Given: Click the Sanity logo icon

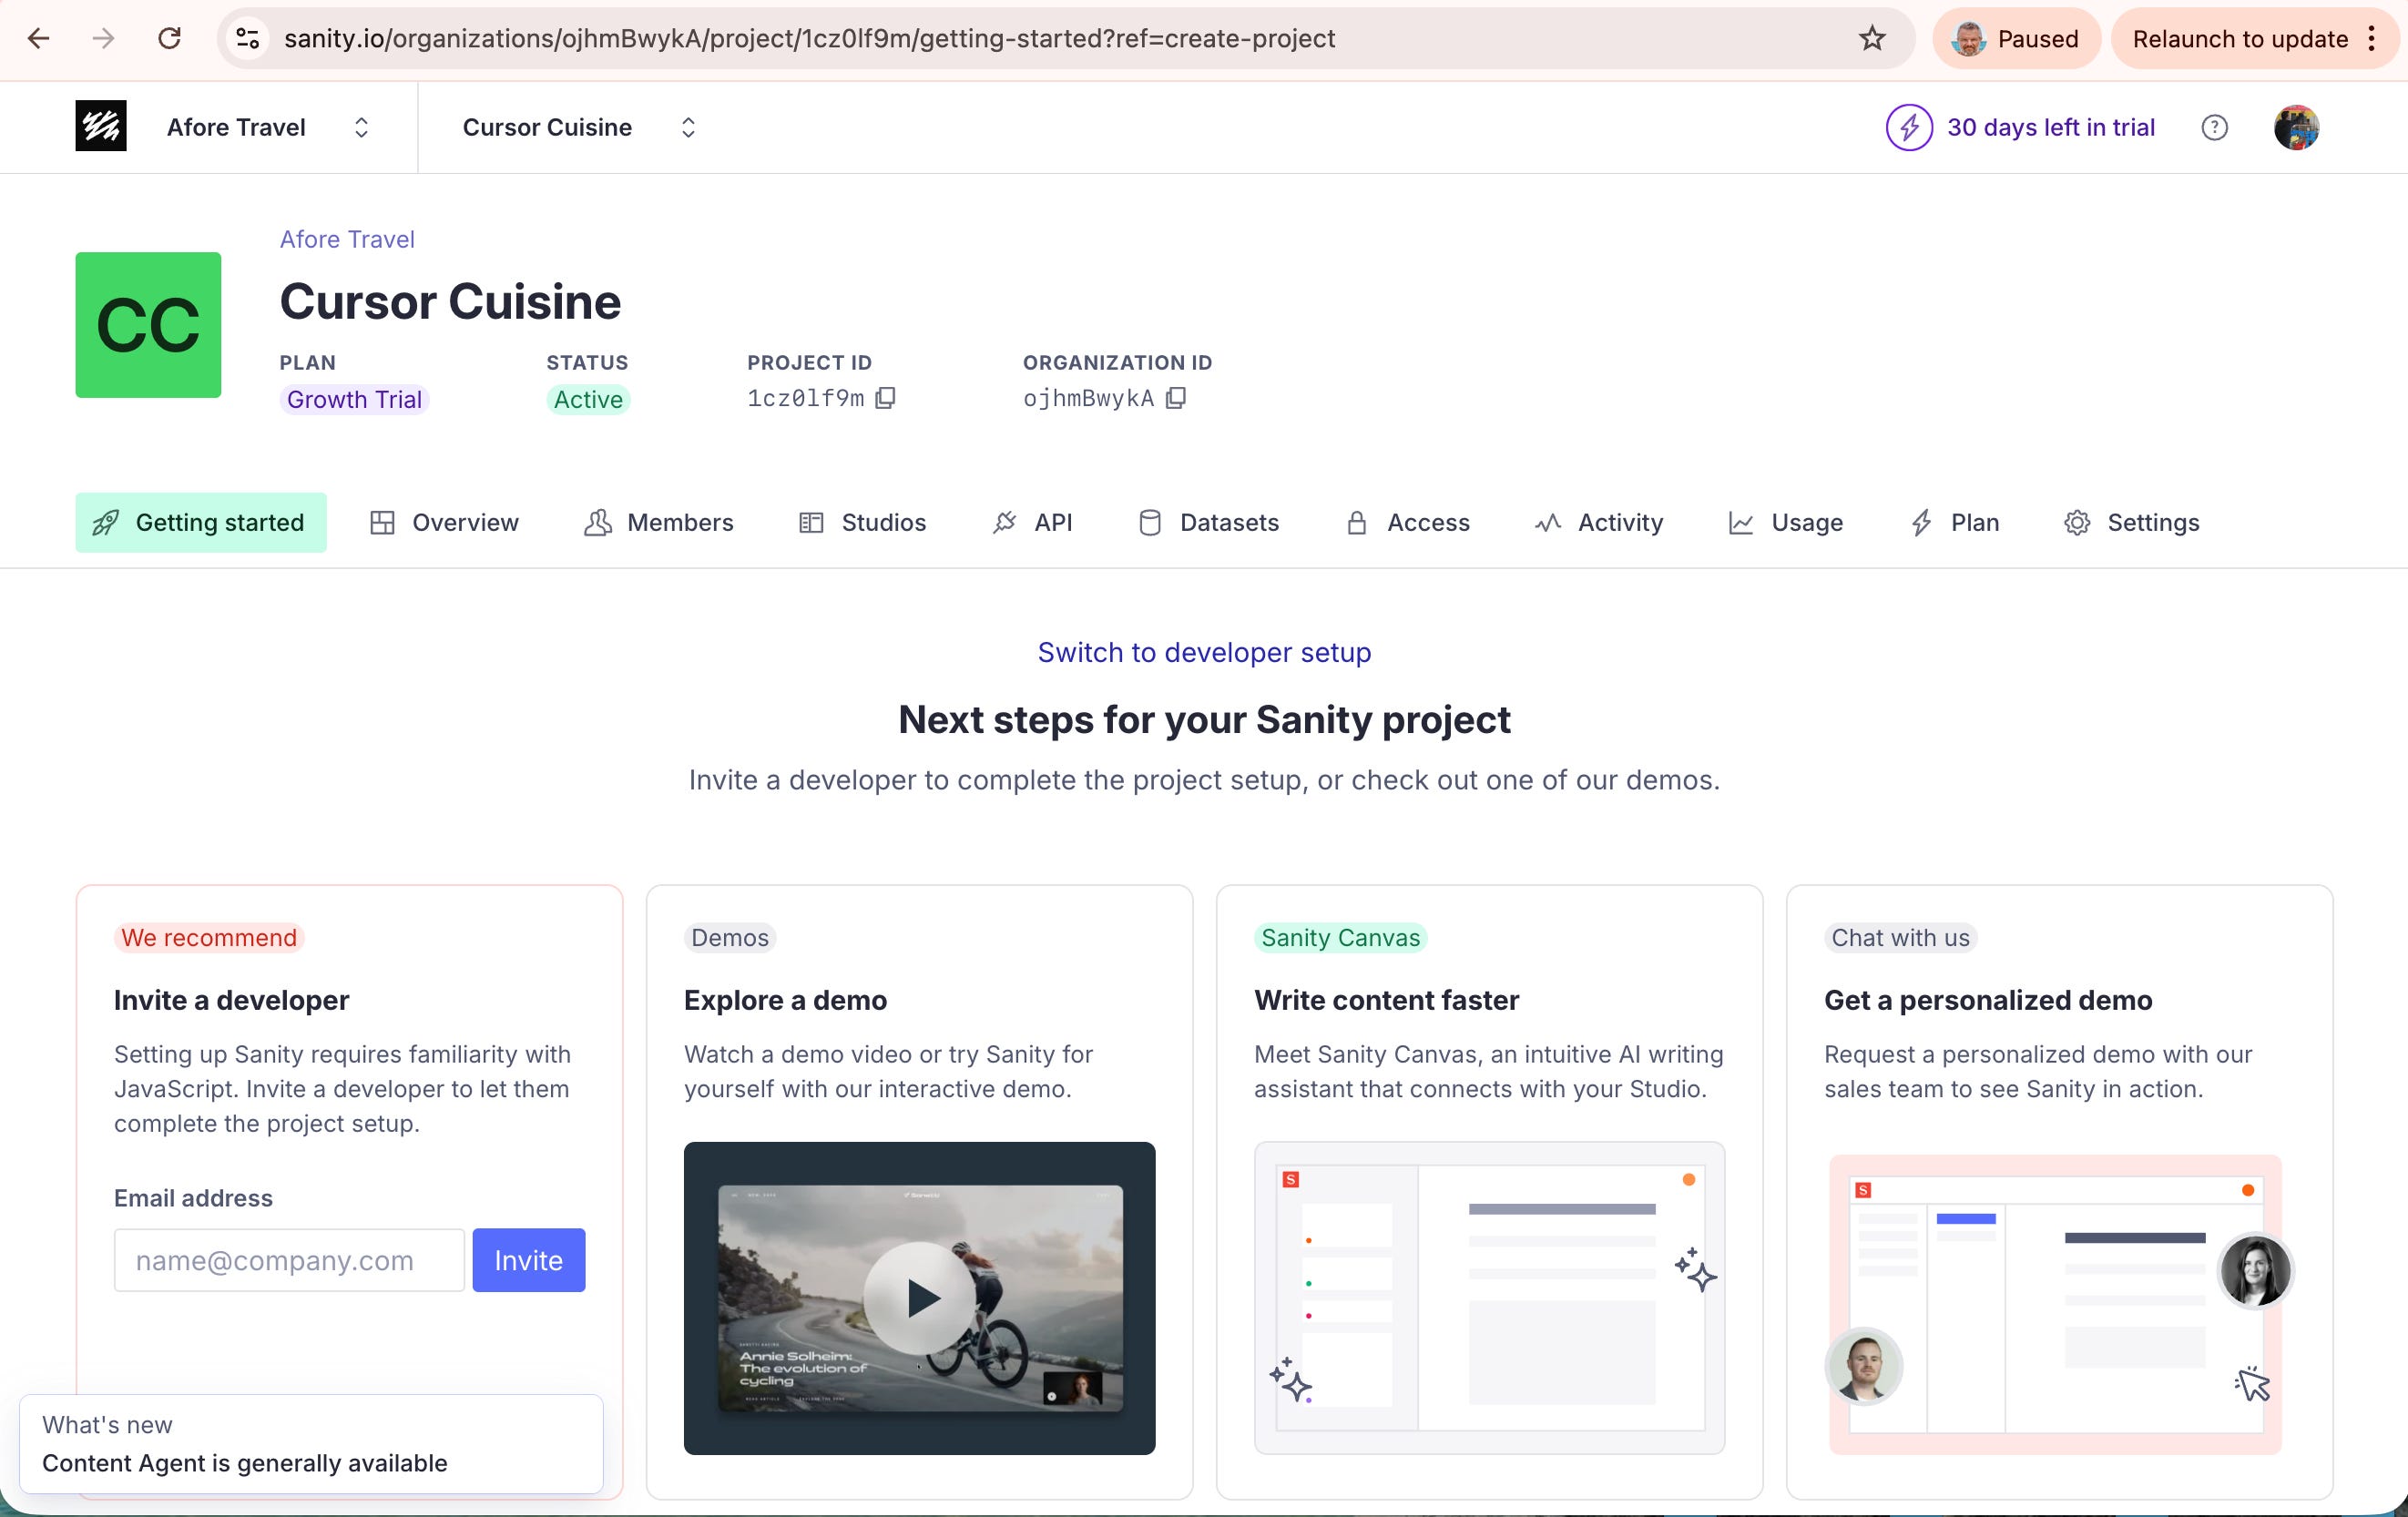Looking at the screenshot, I should (101, 127).
